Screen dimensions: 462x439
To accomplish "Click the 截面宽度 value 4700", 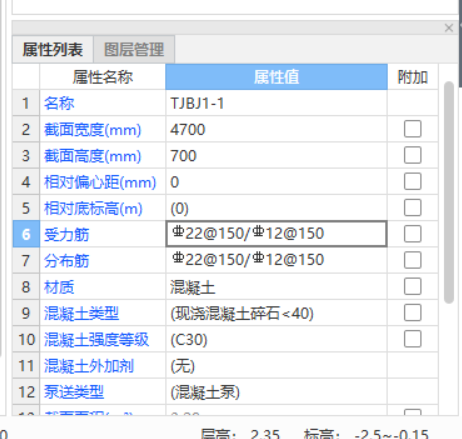I will point(188,129).
